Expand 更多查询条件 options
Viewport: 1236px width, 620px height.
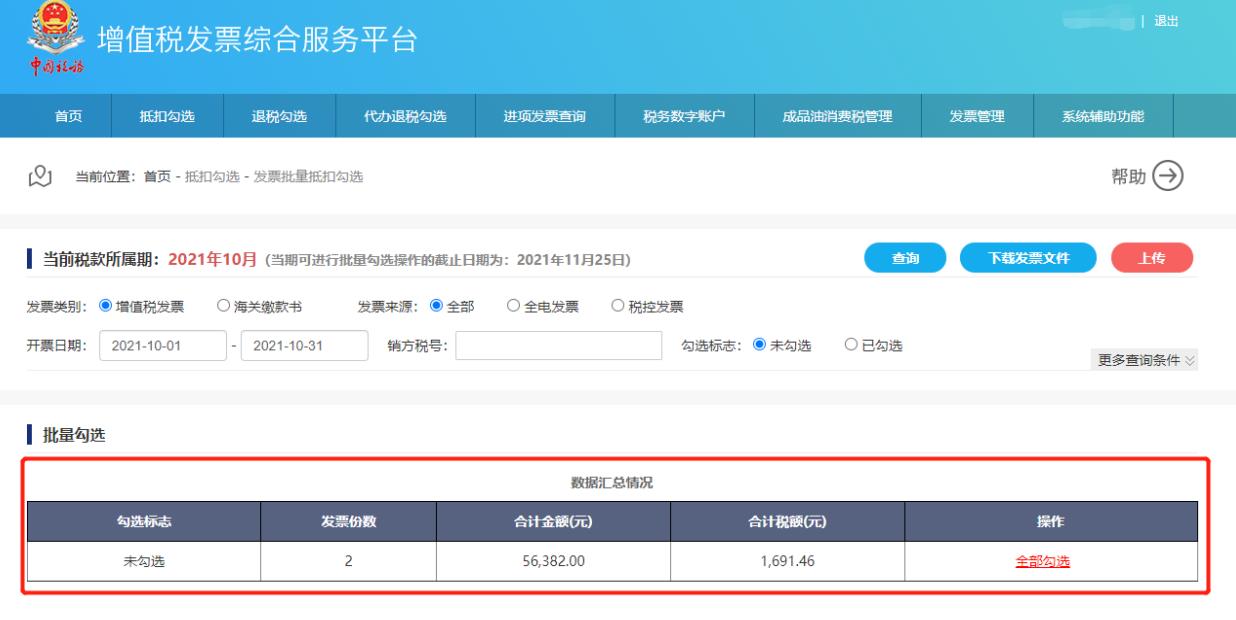1145,361
